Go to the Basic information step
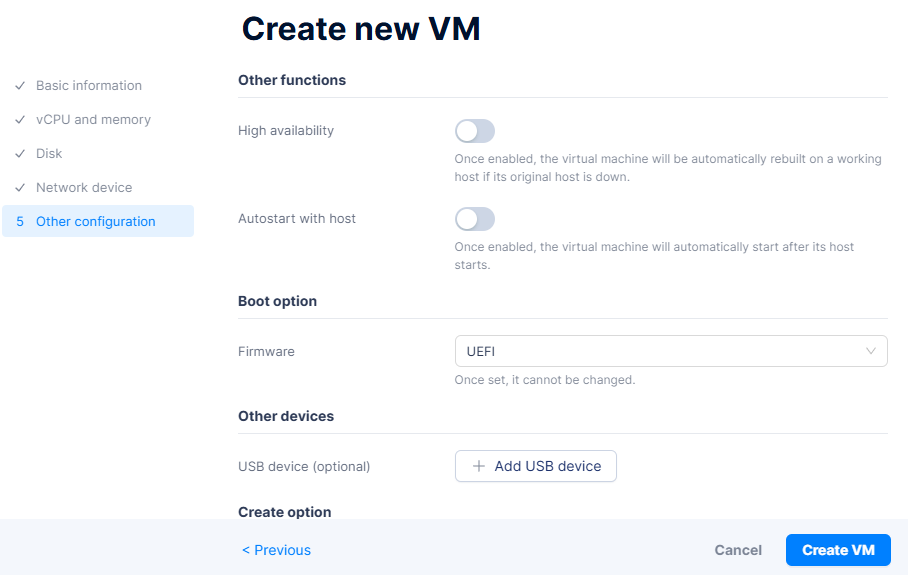Image resolution: width=908 pixels, height=575 pixels. [x=89, y=86]
